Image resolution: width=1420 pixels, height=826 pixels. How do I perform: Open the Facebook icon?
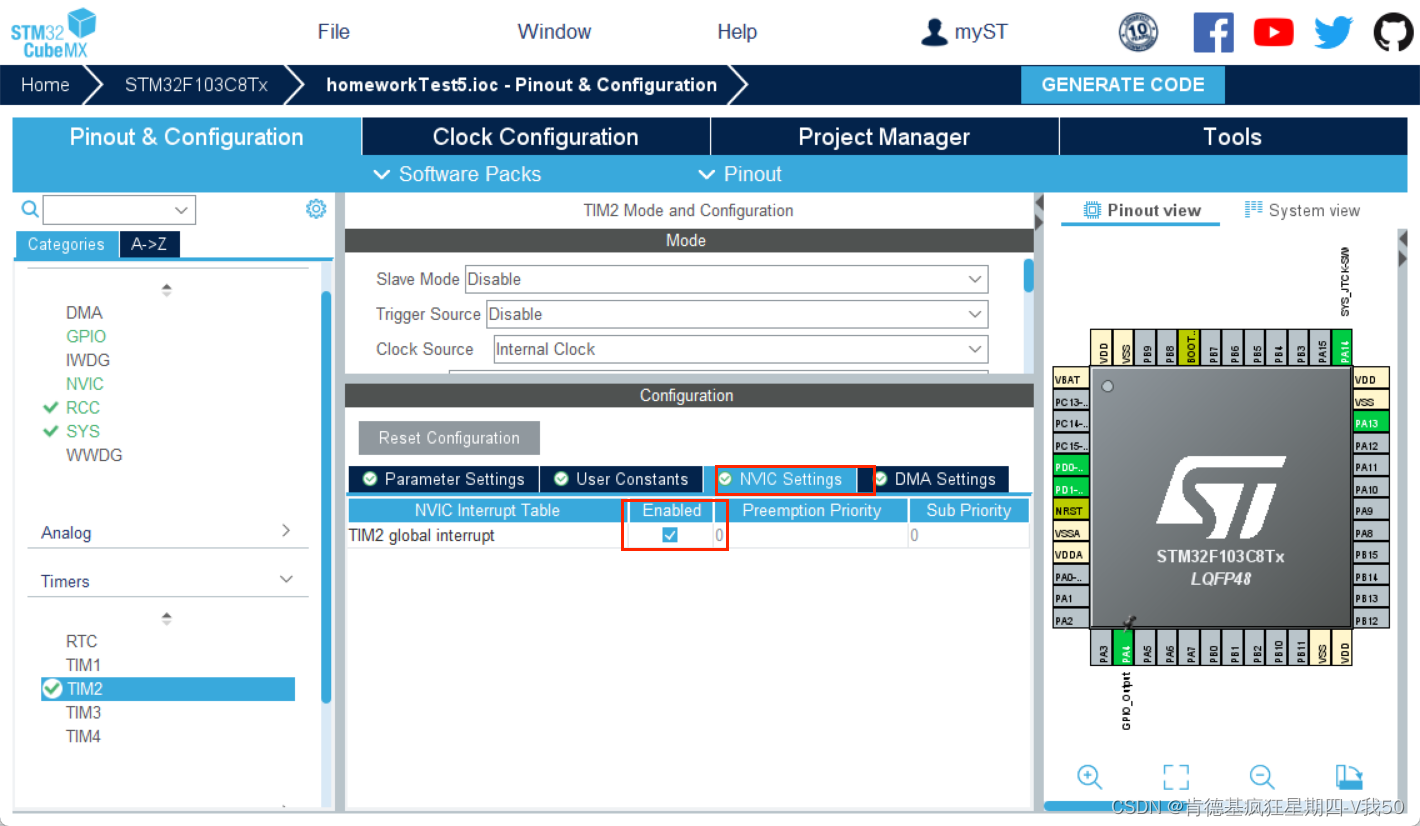coord(1213,32)
